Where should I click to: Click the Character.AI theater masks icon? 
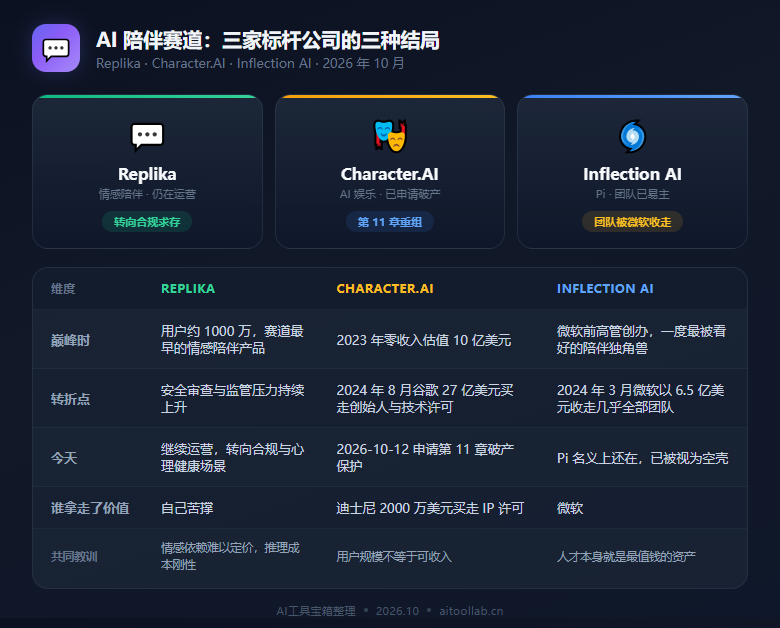tap(390, 136)
